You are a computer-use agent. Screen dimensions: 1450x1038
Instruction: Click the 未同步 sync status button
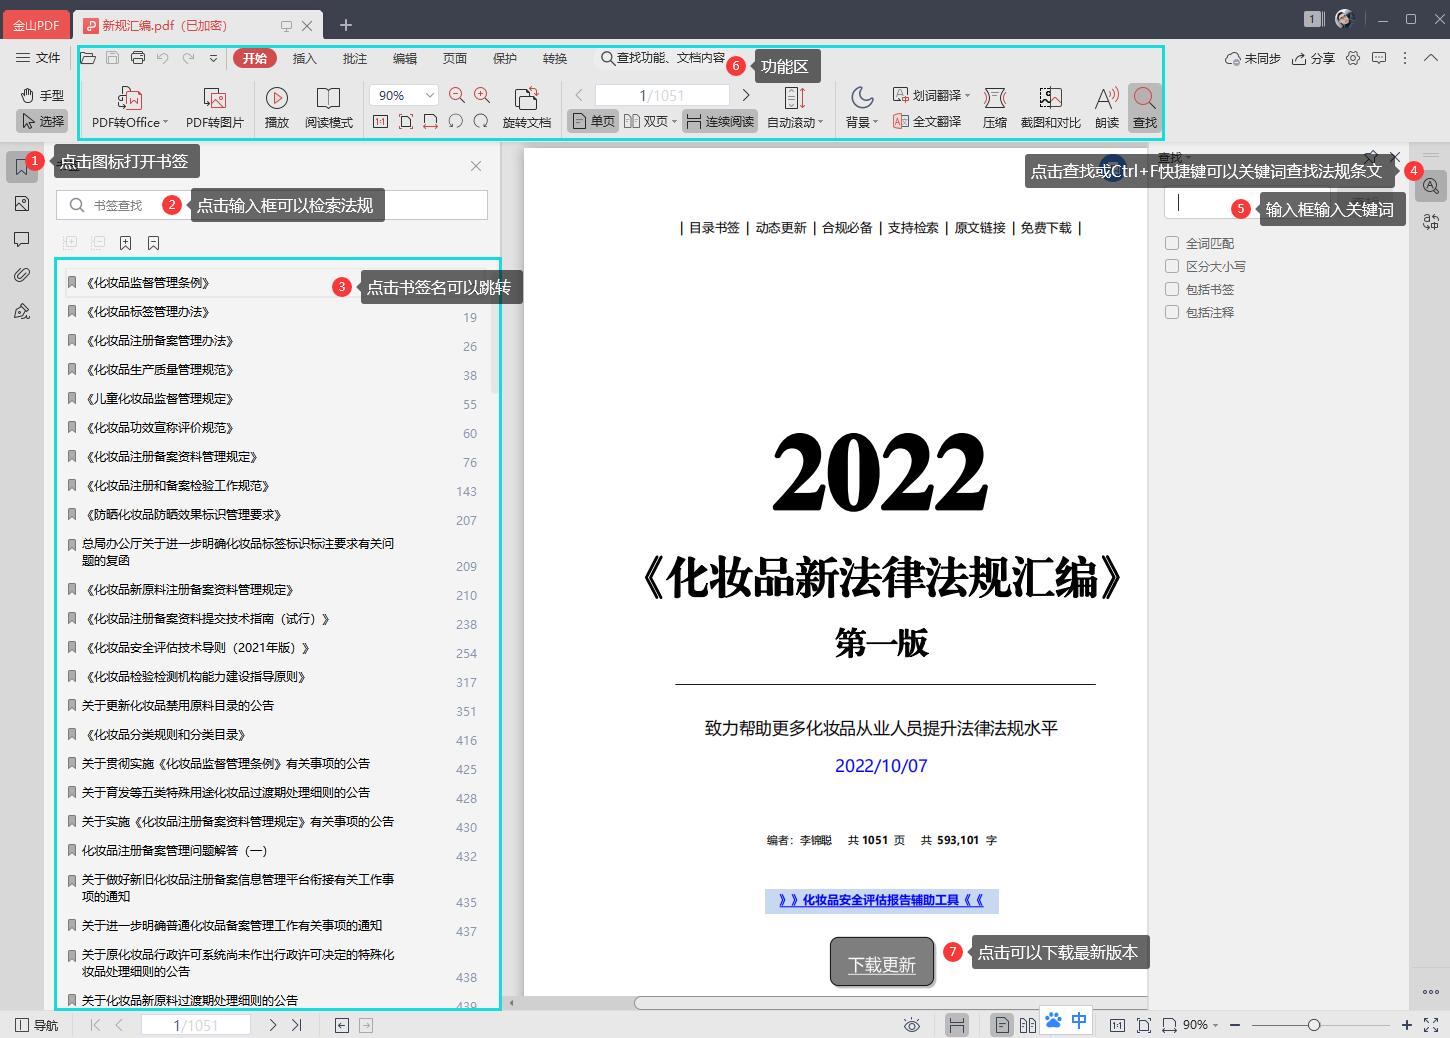tap(1253, 58)
